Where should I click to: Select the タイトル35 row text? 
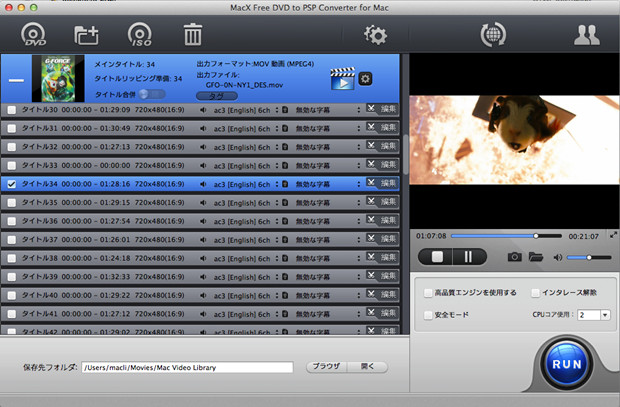coord(103,203)
